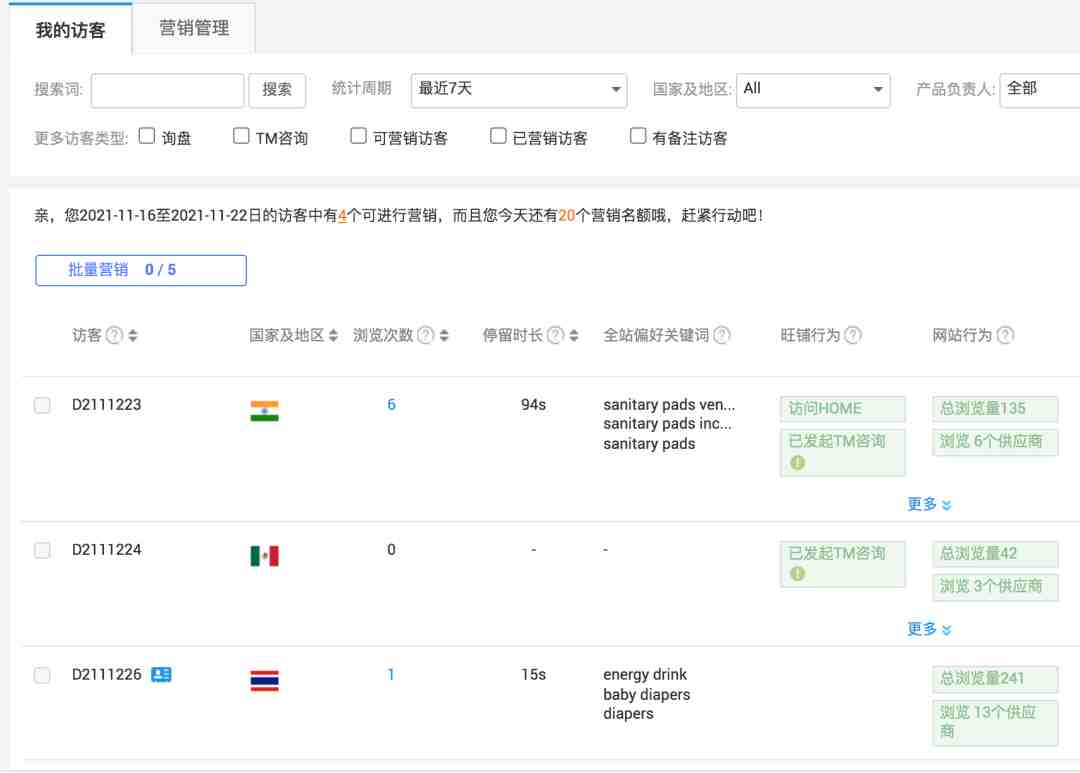
Task: Click the help icon next to 全站偏好关键词
Action: tap(721, 336)
